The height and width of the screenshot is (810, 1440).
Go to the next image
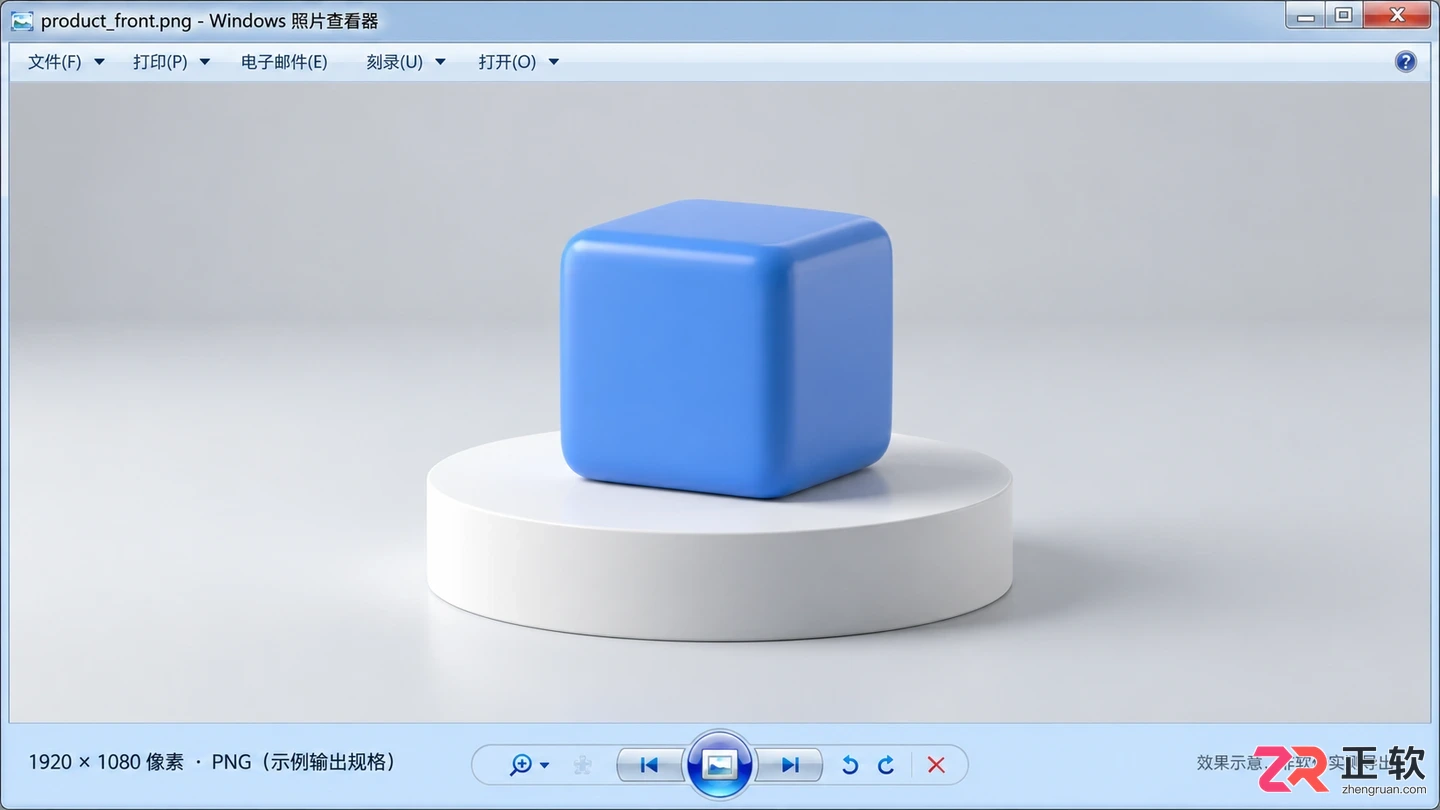pyautogui.click(x=789, y=765)
